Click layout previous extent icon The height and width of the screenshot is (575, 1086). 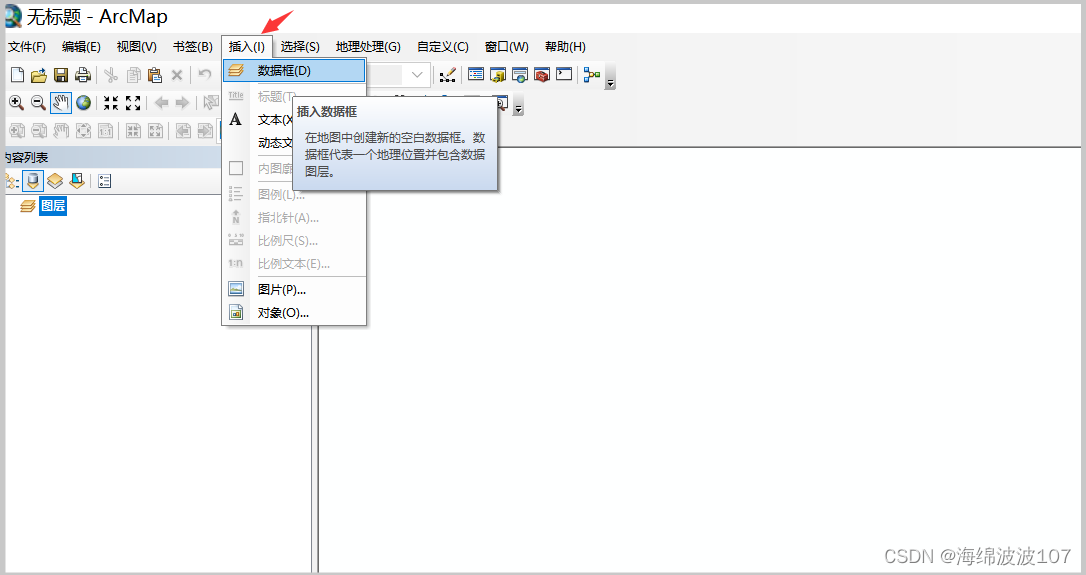pyautogui.click(x=183, y=130)
